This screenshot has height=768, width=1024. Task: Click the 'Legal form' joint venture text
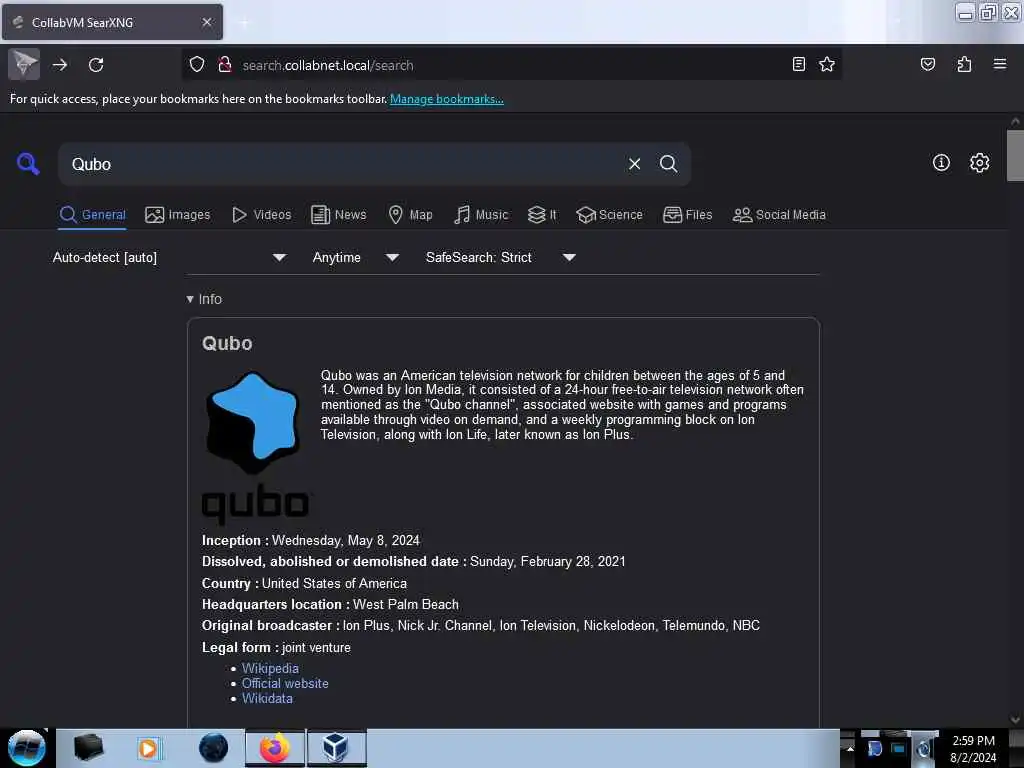(316, 648)
